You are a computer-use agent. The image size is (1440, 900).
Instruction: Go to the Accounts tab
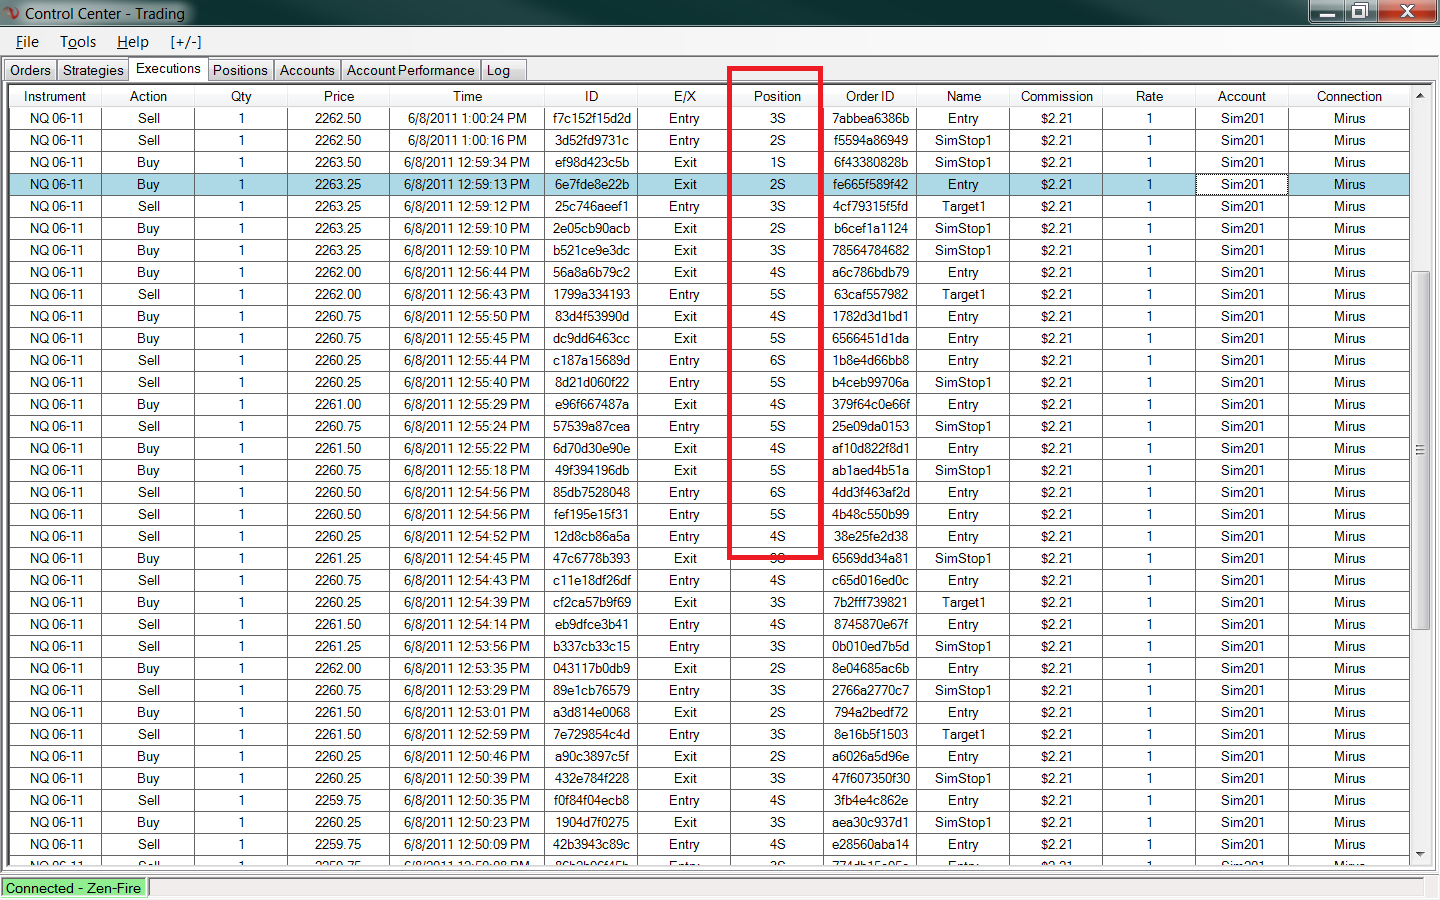307,70
